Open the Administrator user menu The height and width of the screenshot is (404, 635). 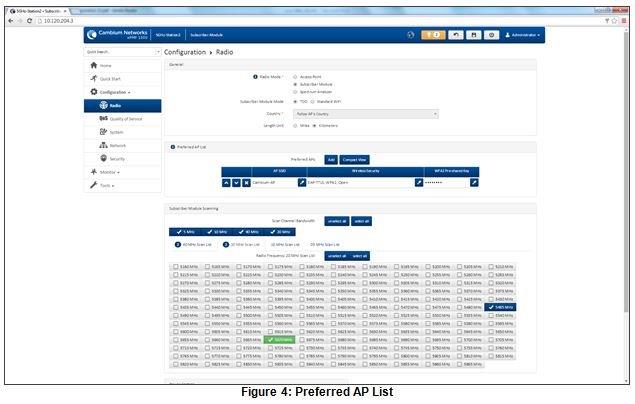pyautogui.click(x=523, y=35)
